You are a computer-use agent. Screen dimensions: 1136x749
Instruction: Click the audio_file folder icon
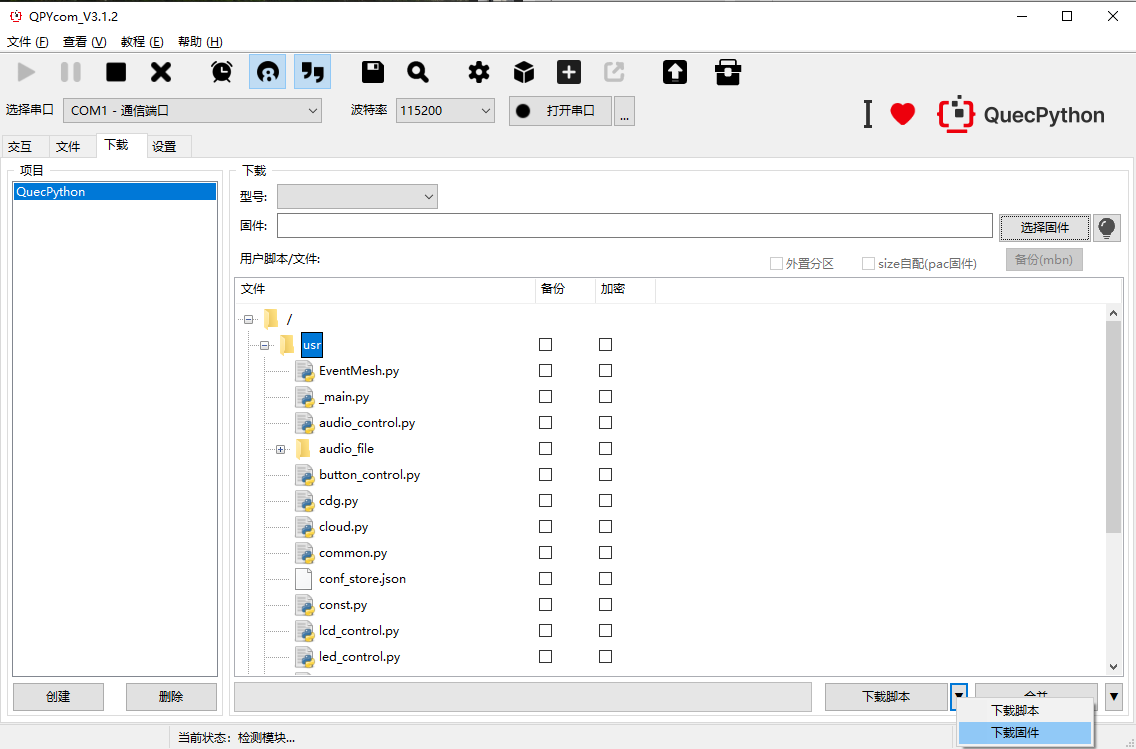coord(303,449)
